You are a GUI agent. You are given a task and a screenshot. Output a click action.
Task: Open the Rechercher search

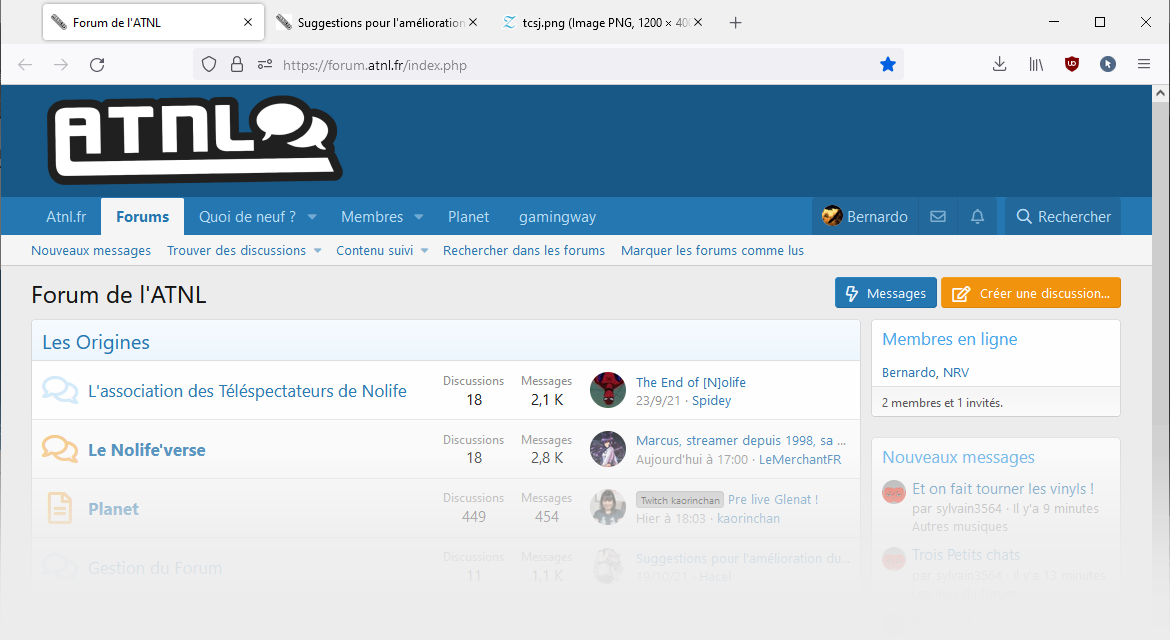click(1063, 216)
